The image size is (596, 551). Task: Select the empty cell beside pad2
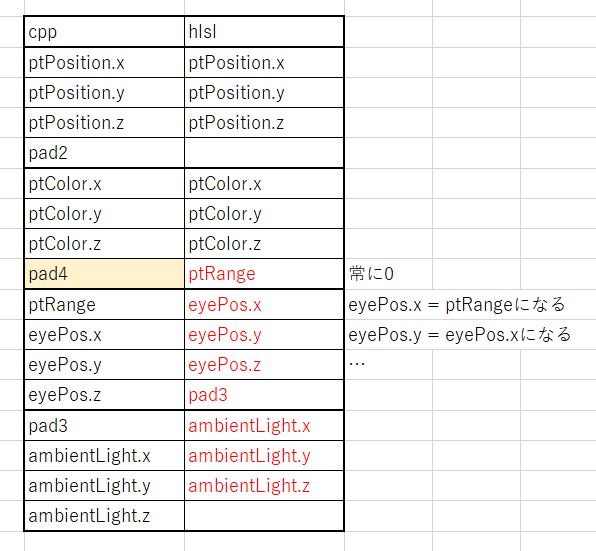point(264,153)
